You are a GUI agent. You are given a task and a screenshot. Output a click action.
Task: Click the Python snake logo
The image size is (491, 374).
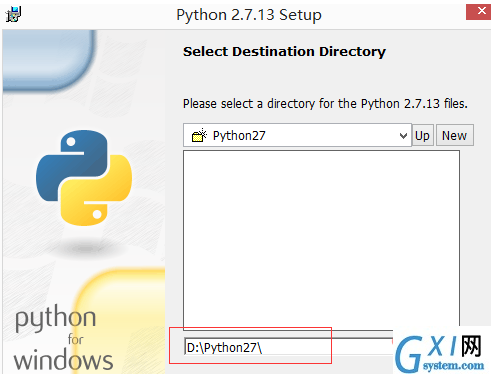coord(84,177)
